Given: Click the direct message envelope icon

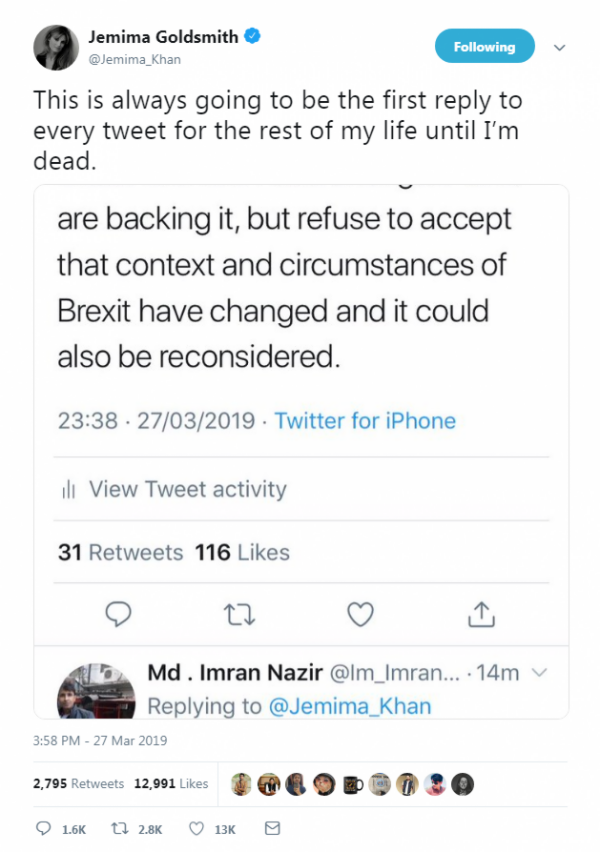Looking at the screenshot, I should [270, 829].
